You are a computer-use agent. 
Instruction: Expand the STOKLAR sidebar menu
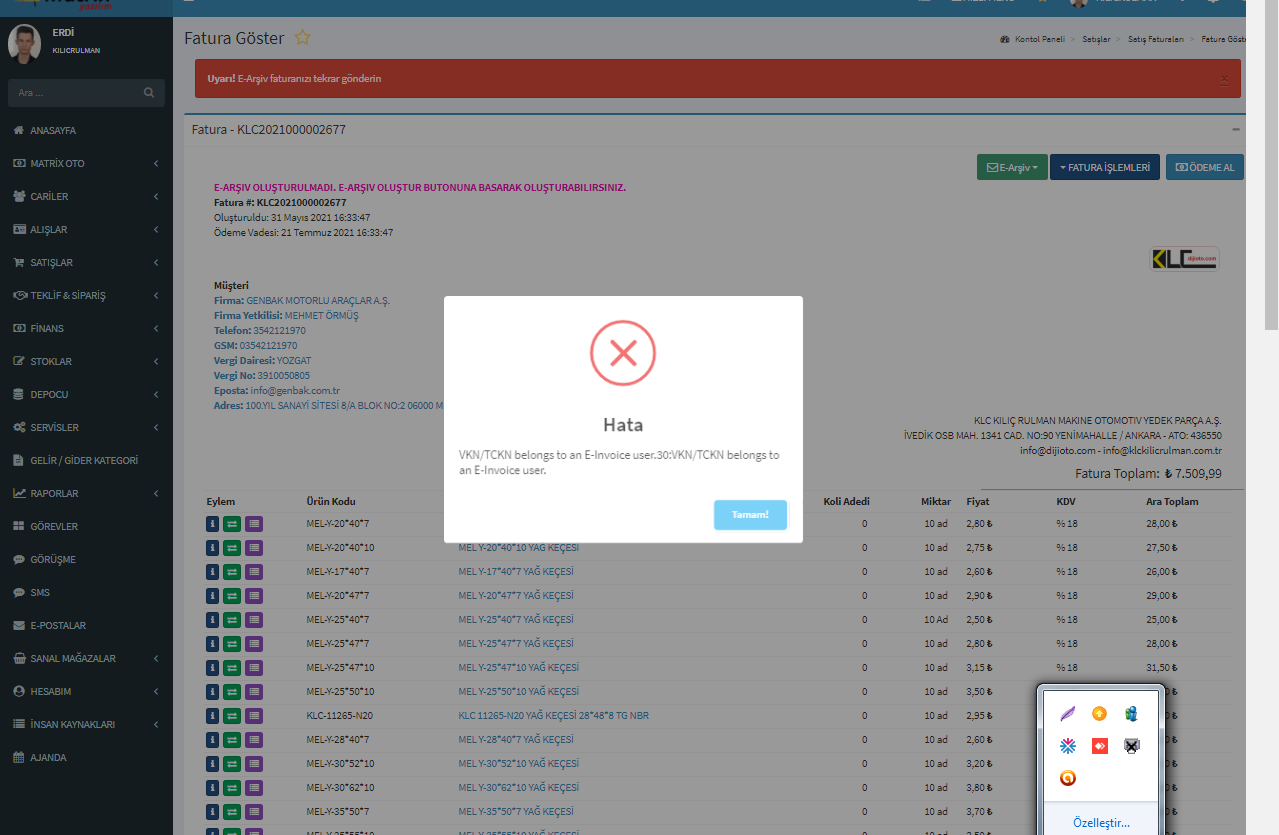click(85, 362)
